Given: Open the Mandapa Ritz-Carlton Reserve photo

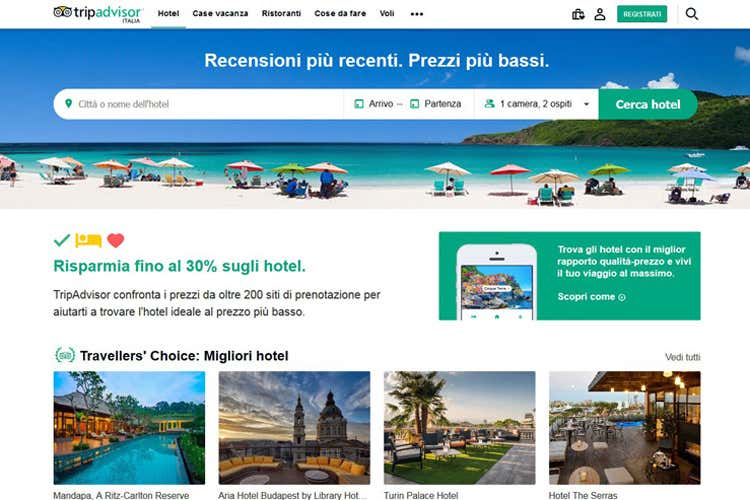Looking at the screenshot, I should coord(129,428).
